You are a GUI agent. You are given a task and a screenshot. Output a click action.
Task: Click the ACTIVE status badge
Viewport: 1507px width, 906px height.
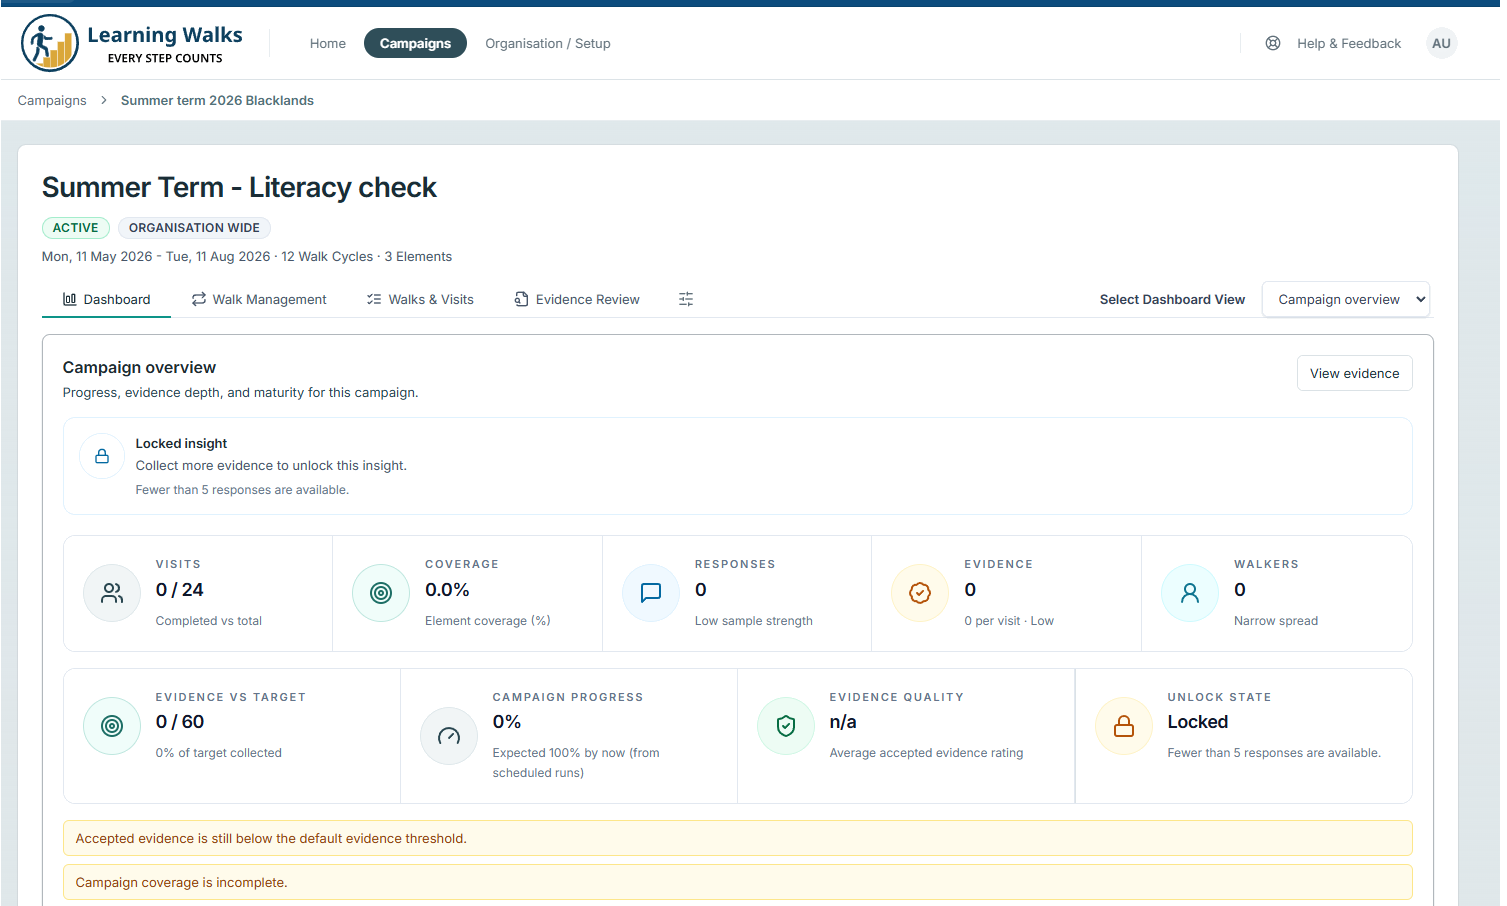tap(76, 228)
